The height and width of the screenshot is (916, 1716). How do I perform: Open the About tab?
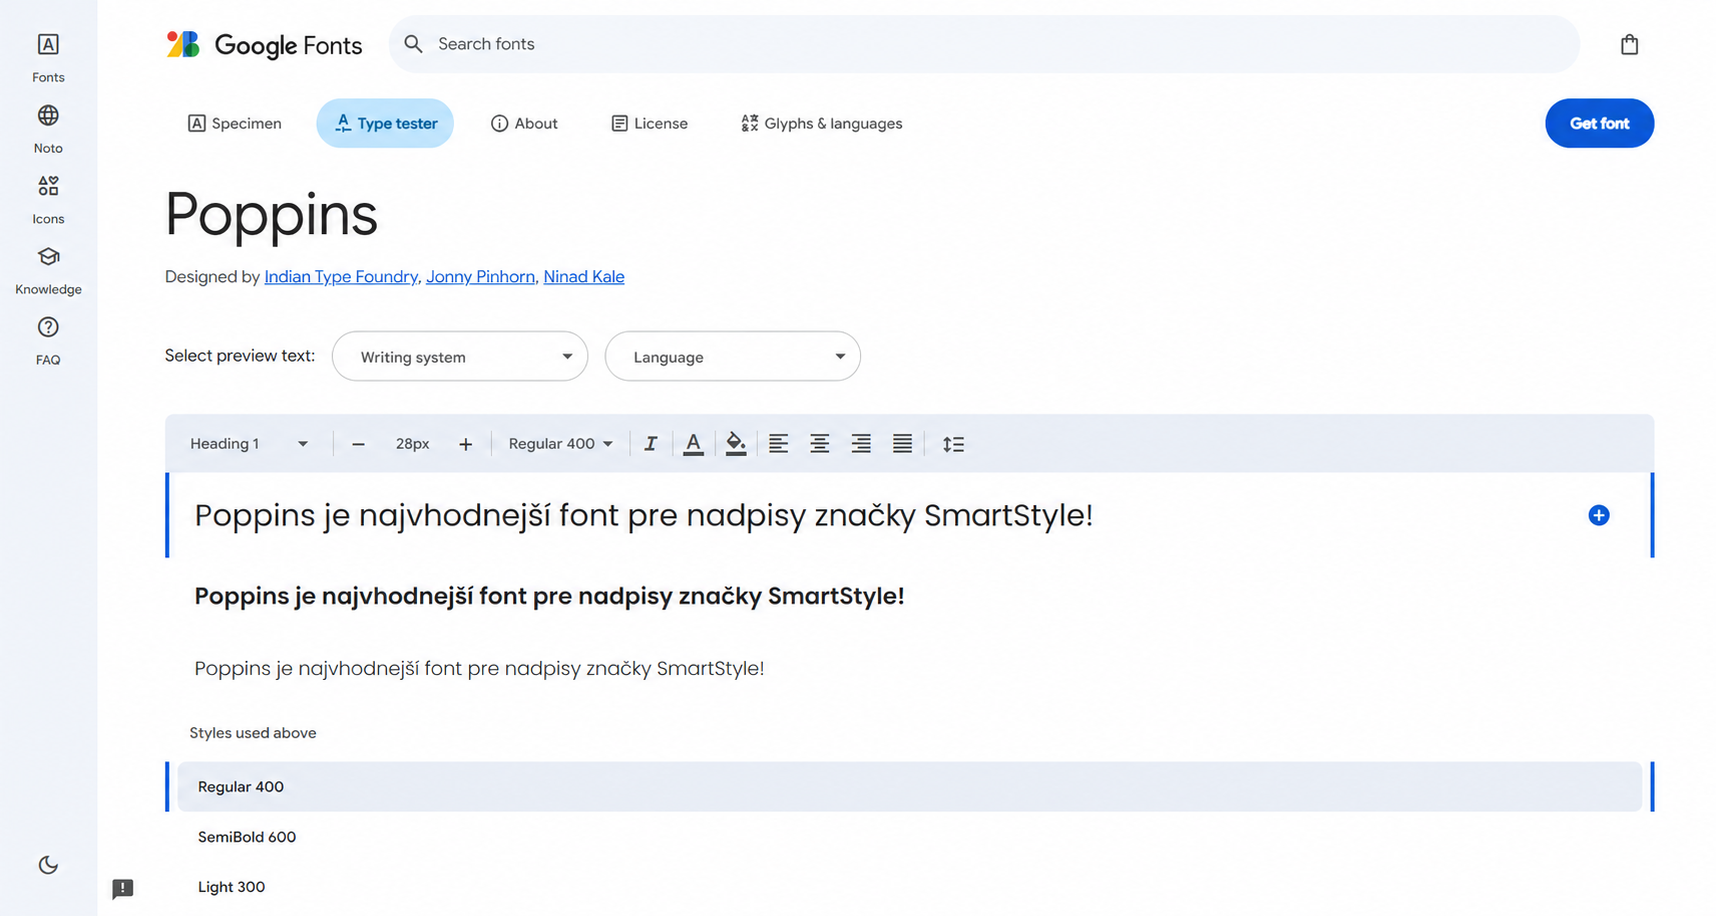tap(524, 123)
